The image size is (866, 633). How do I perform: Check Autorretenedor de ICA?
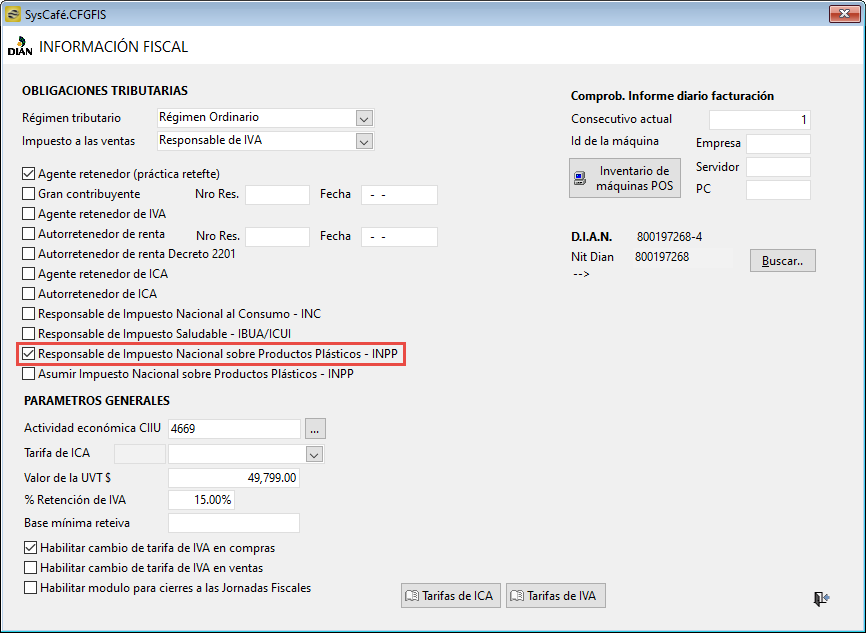click(28, 294)
